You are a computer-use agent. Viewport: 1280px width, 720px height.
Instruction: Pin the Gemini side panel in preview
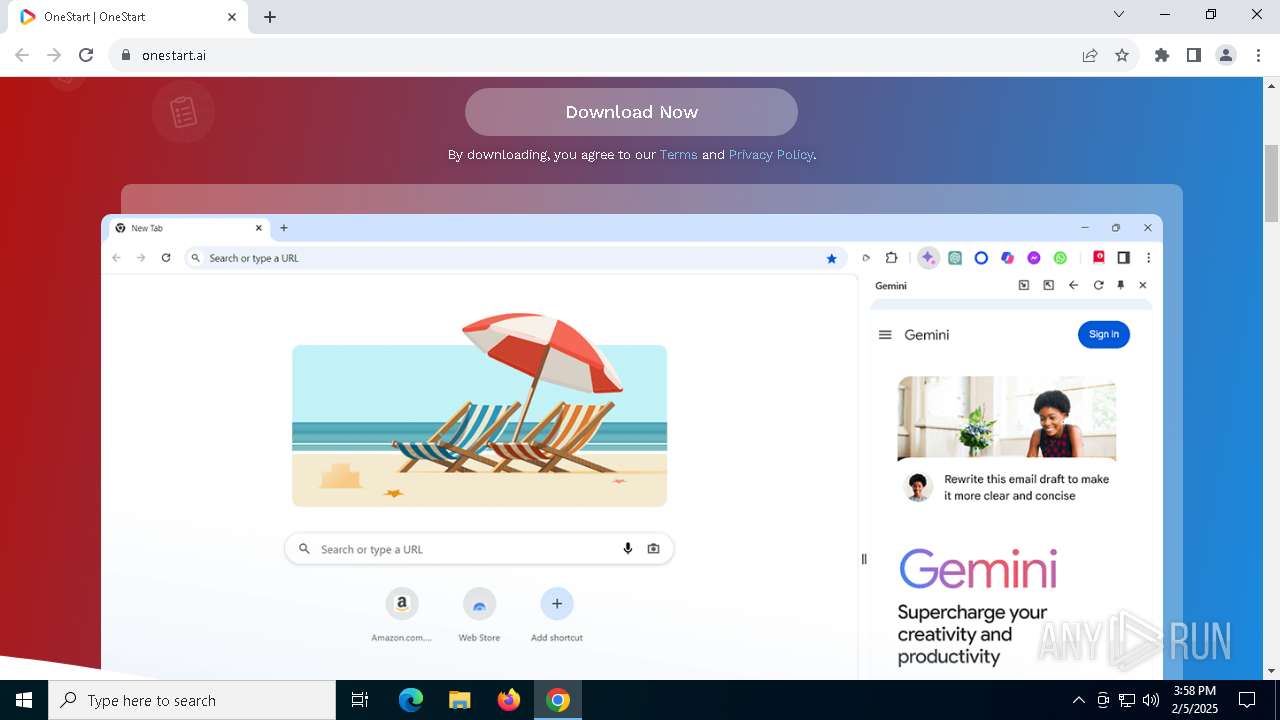click(x=1120, y=285)
